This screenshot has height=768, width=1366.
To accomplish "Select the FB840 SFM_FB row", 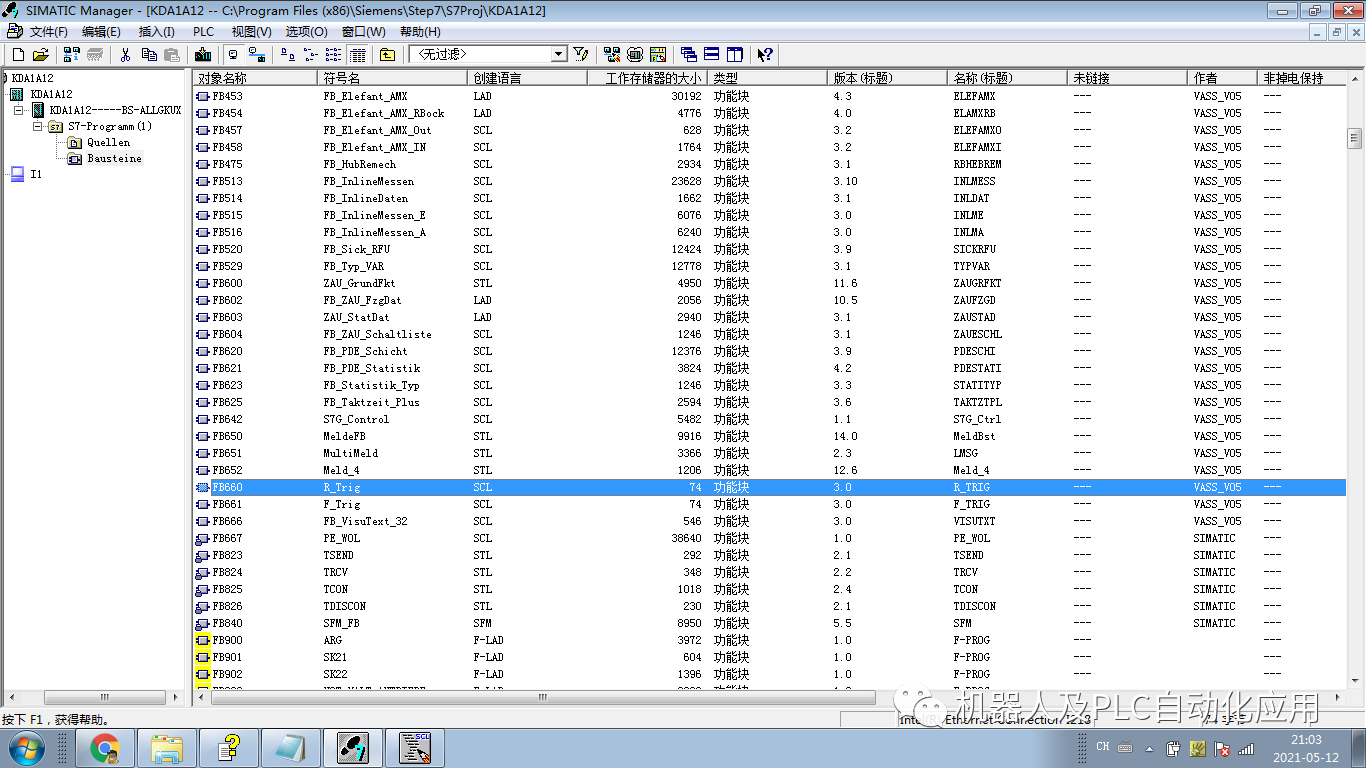I will (x=768, y=623).
